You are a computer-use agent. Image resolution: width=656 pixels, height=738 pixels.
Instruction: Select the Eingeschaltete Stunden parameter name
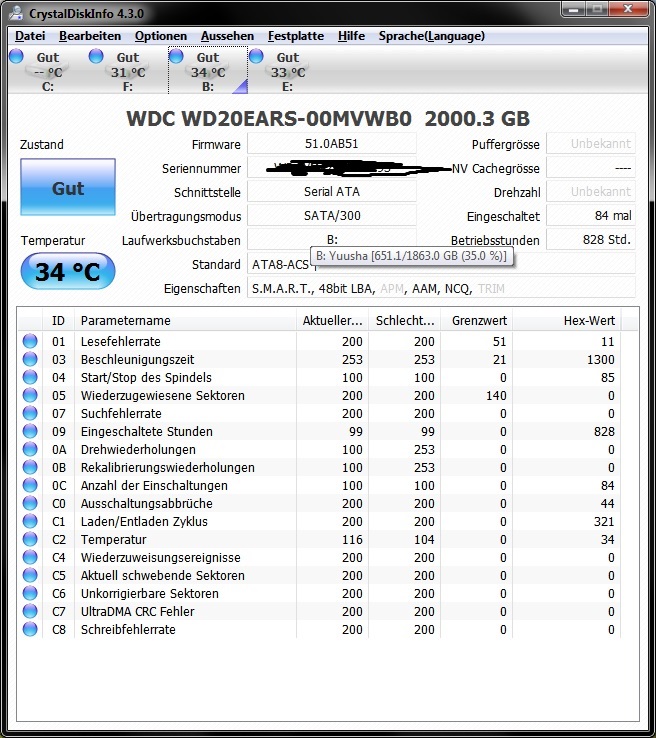[146, 431]
